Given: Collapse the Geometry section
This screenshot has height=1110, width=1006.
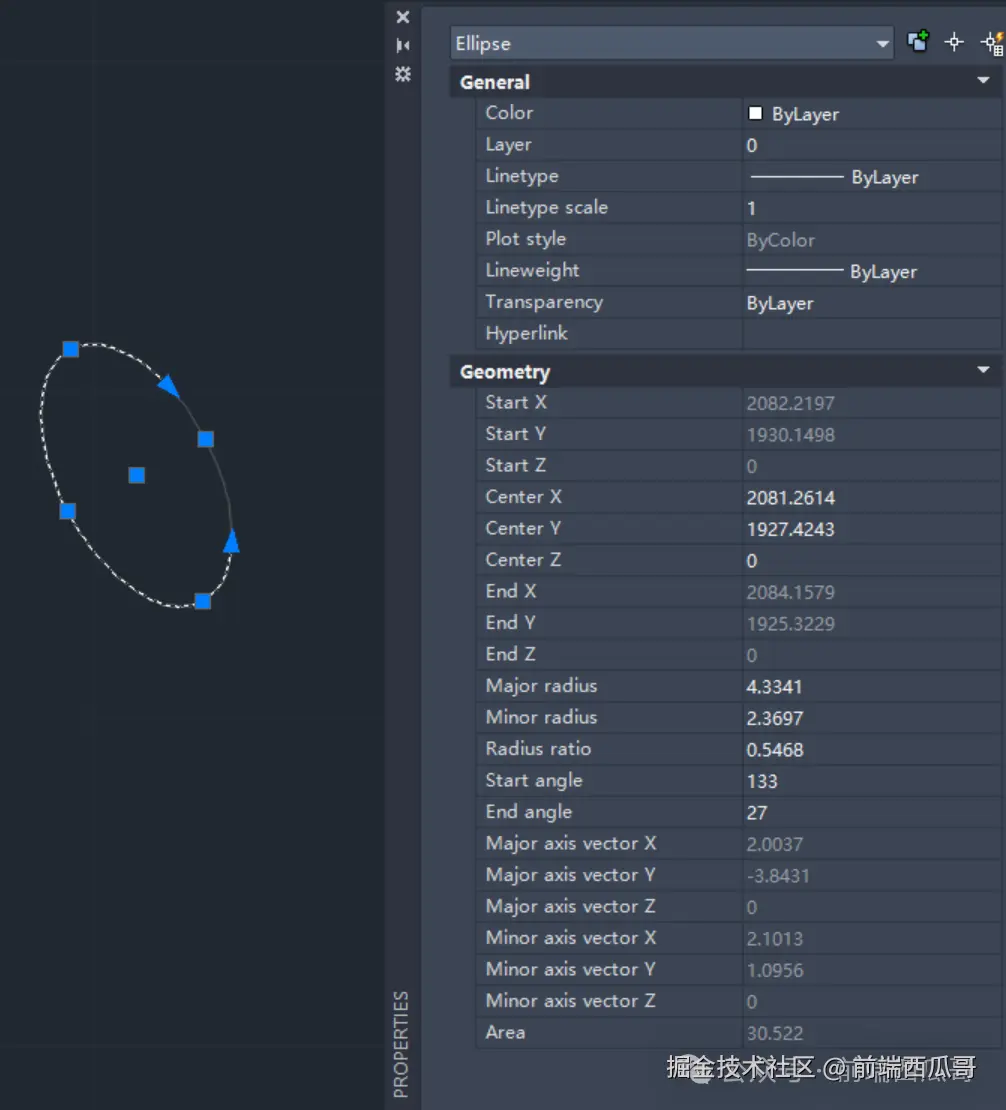Looking at the screenshot, I should 983,370.
